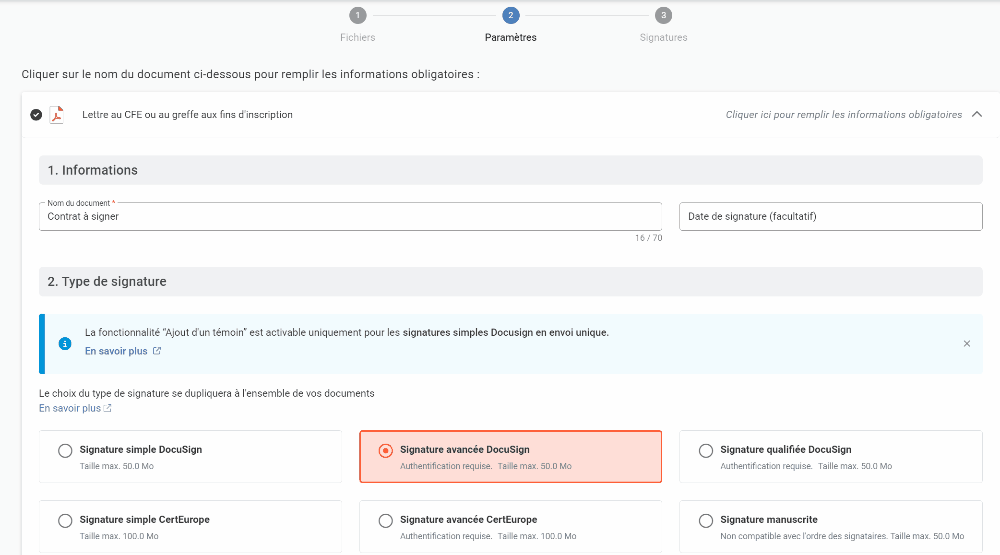Click the blue info icon in banner
1000x555 pixels.
[65, 344]
